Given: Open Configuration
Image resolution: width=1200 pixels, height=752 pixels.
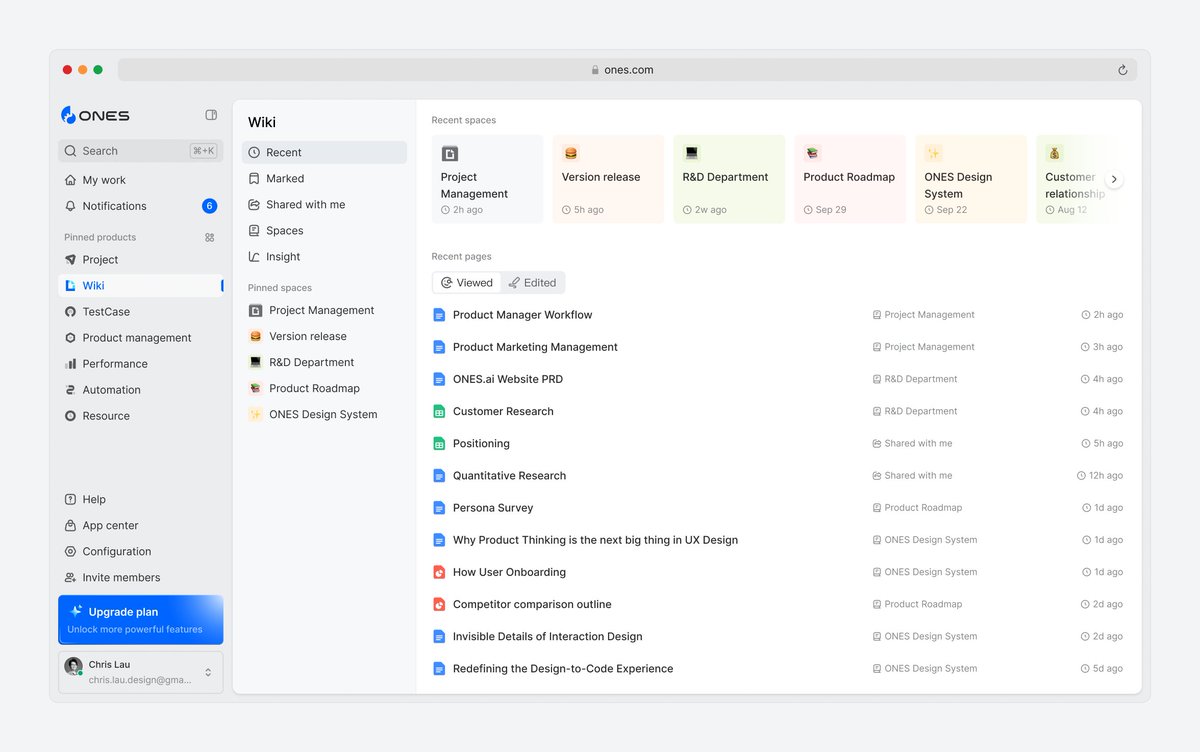Looking at the screenshot, I should tap(141, 552).
